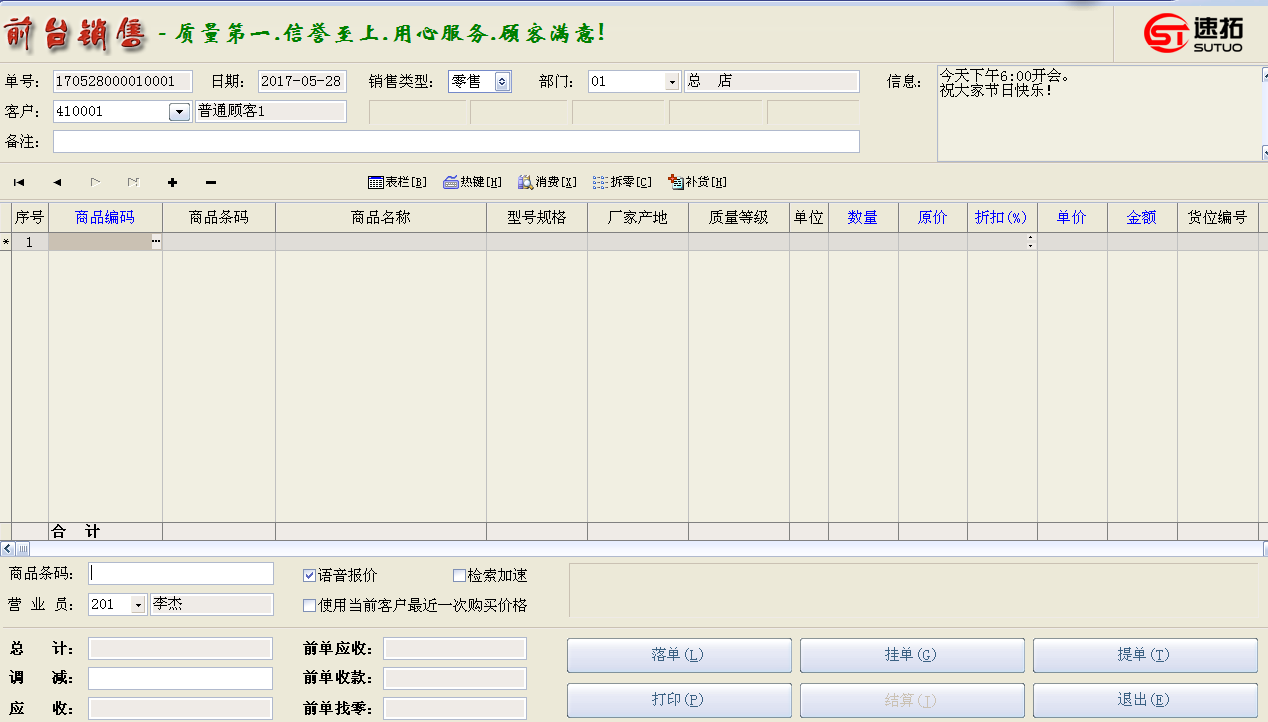Click 总 店 department name field
The height and width of the screenshot is (722, 1268).
coord(771,82)
